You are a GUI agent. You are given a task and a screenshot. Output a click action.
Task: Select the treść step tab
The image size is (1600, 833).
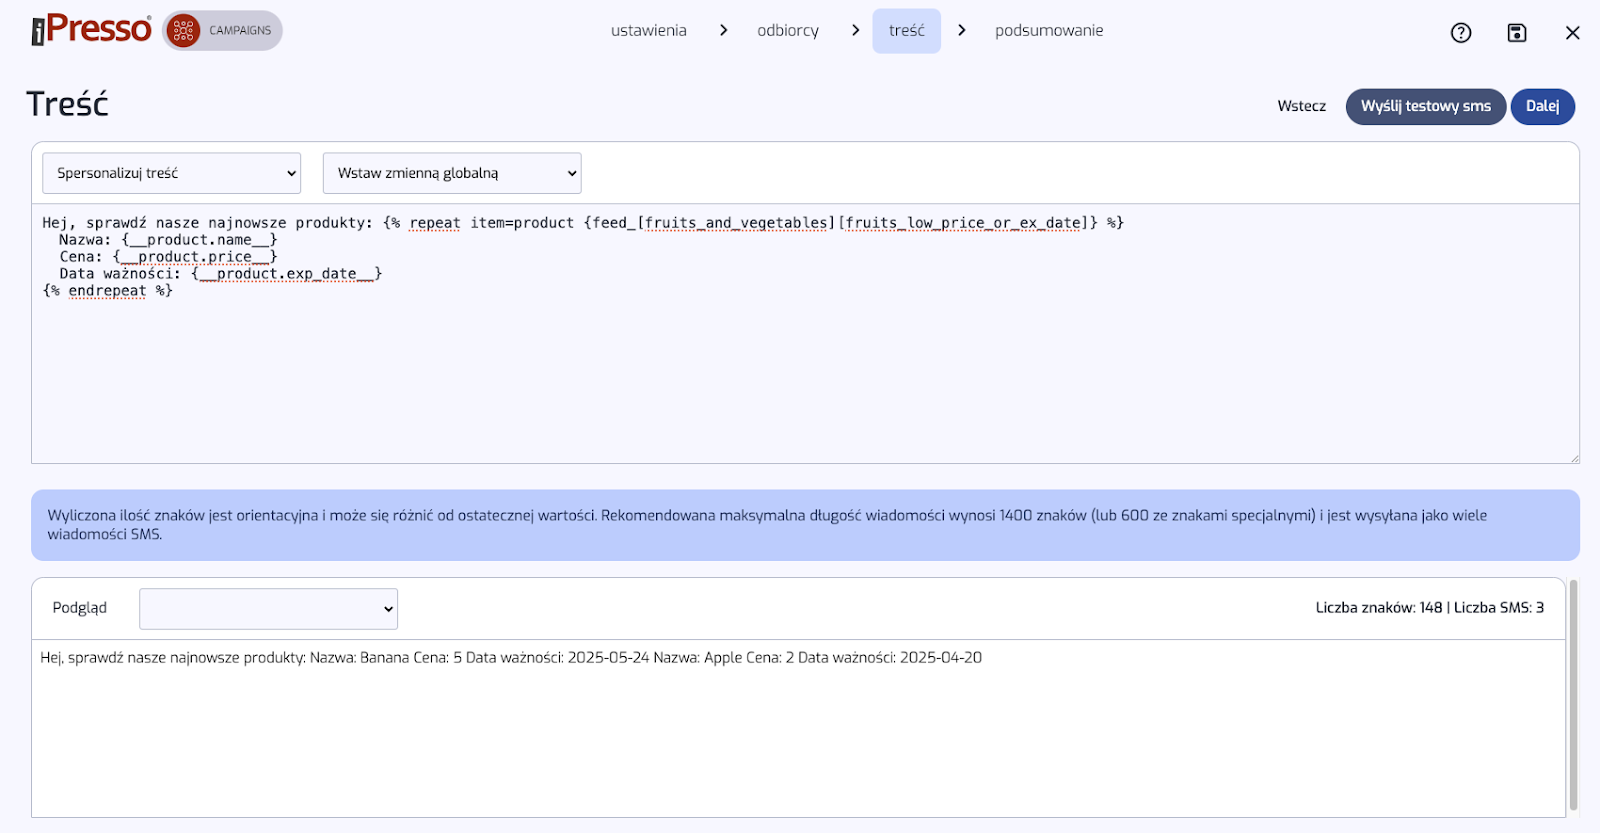906,31
